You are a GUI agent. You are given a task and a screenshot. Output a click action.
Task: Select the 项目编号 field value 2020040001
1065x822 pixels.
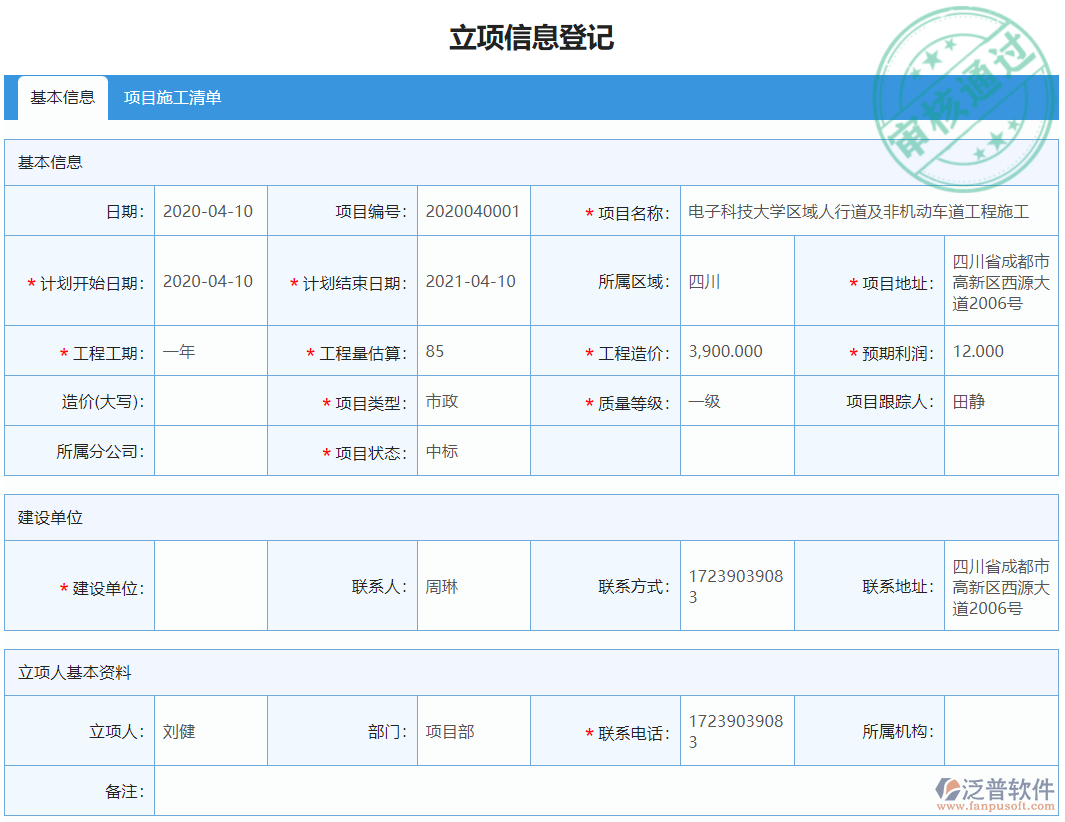(x=473, y=211)
